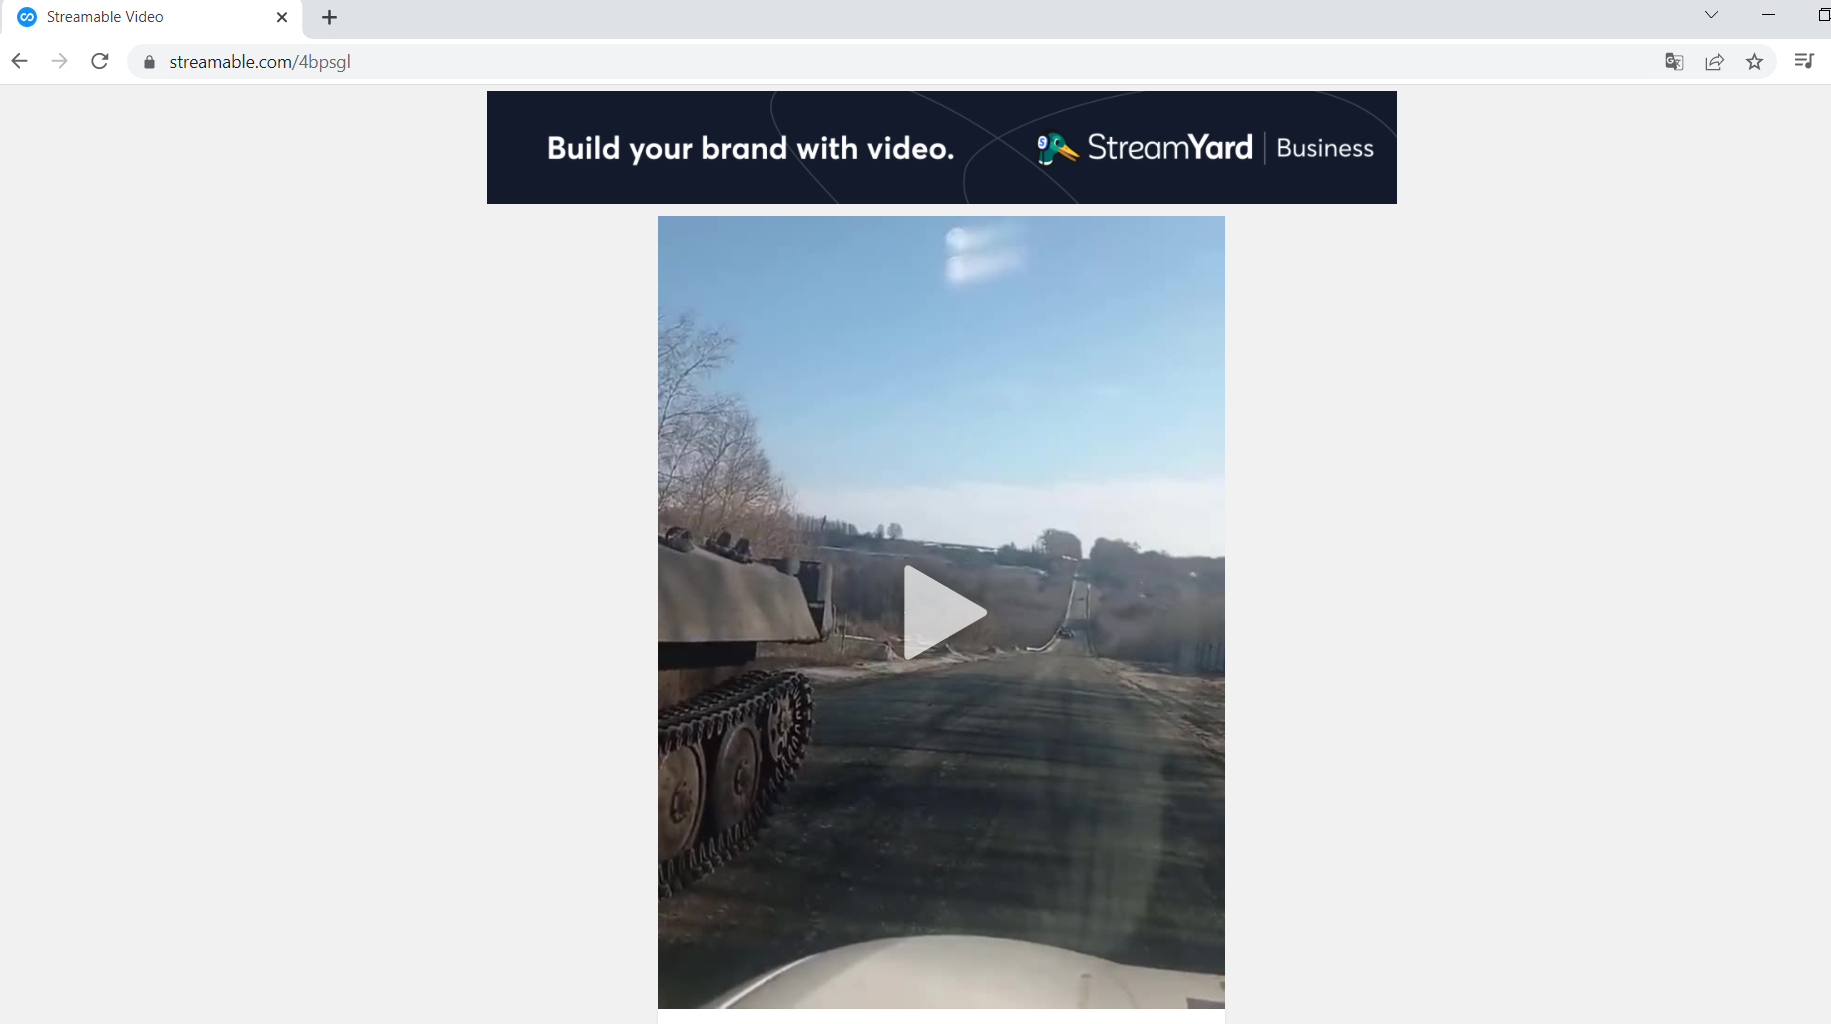Share this page icon
1831x1024 pixels.
(1714, 62)
